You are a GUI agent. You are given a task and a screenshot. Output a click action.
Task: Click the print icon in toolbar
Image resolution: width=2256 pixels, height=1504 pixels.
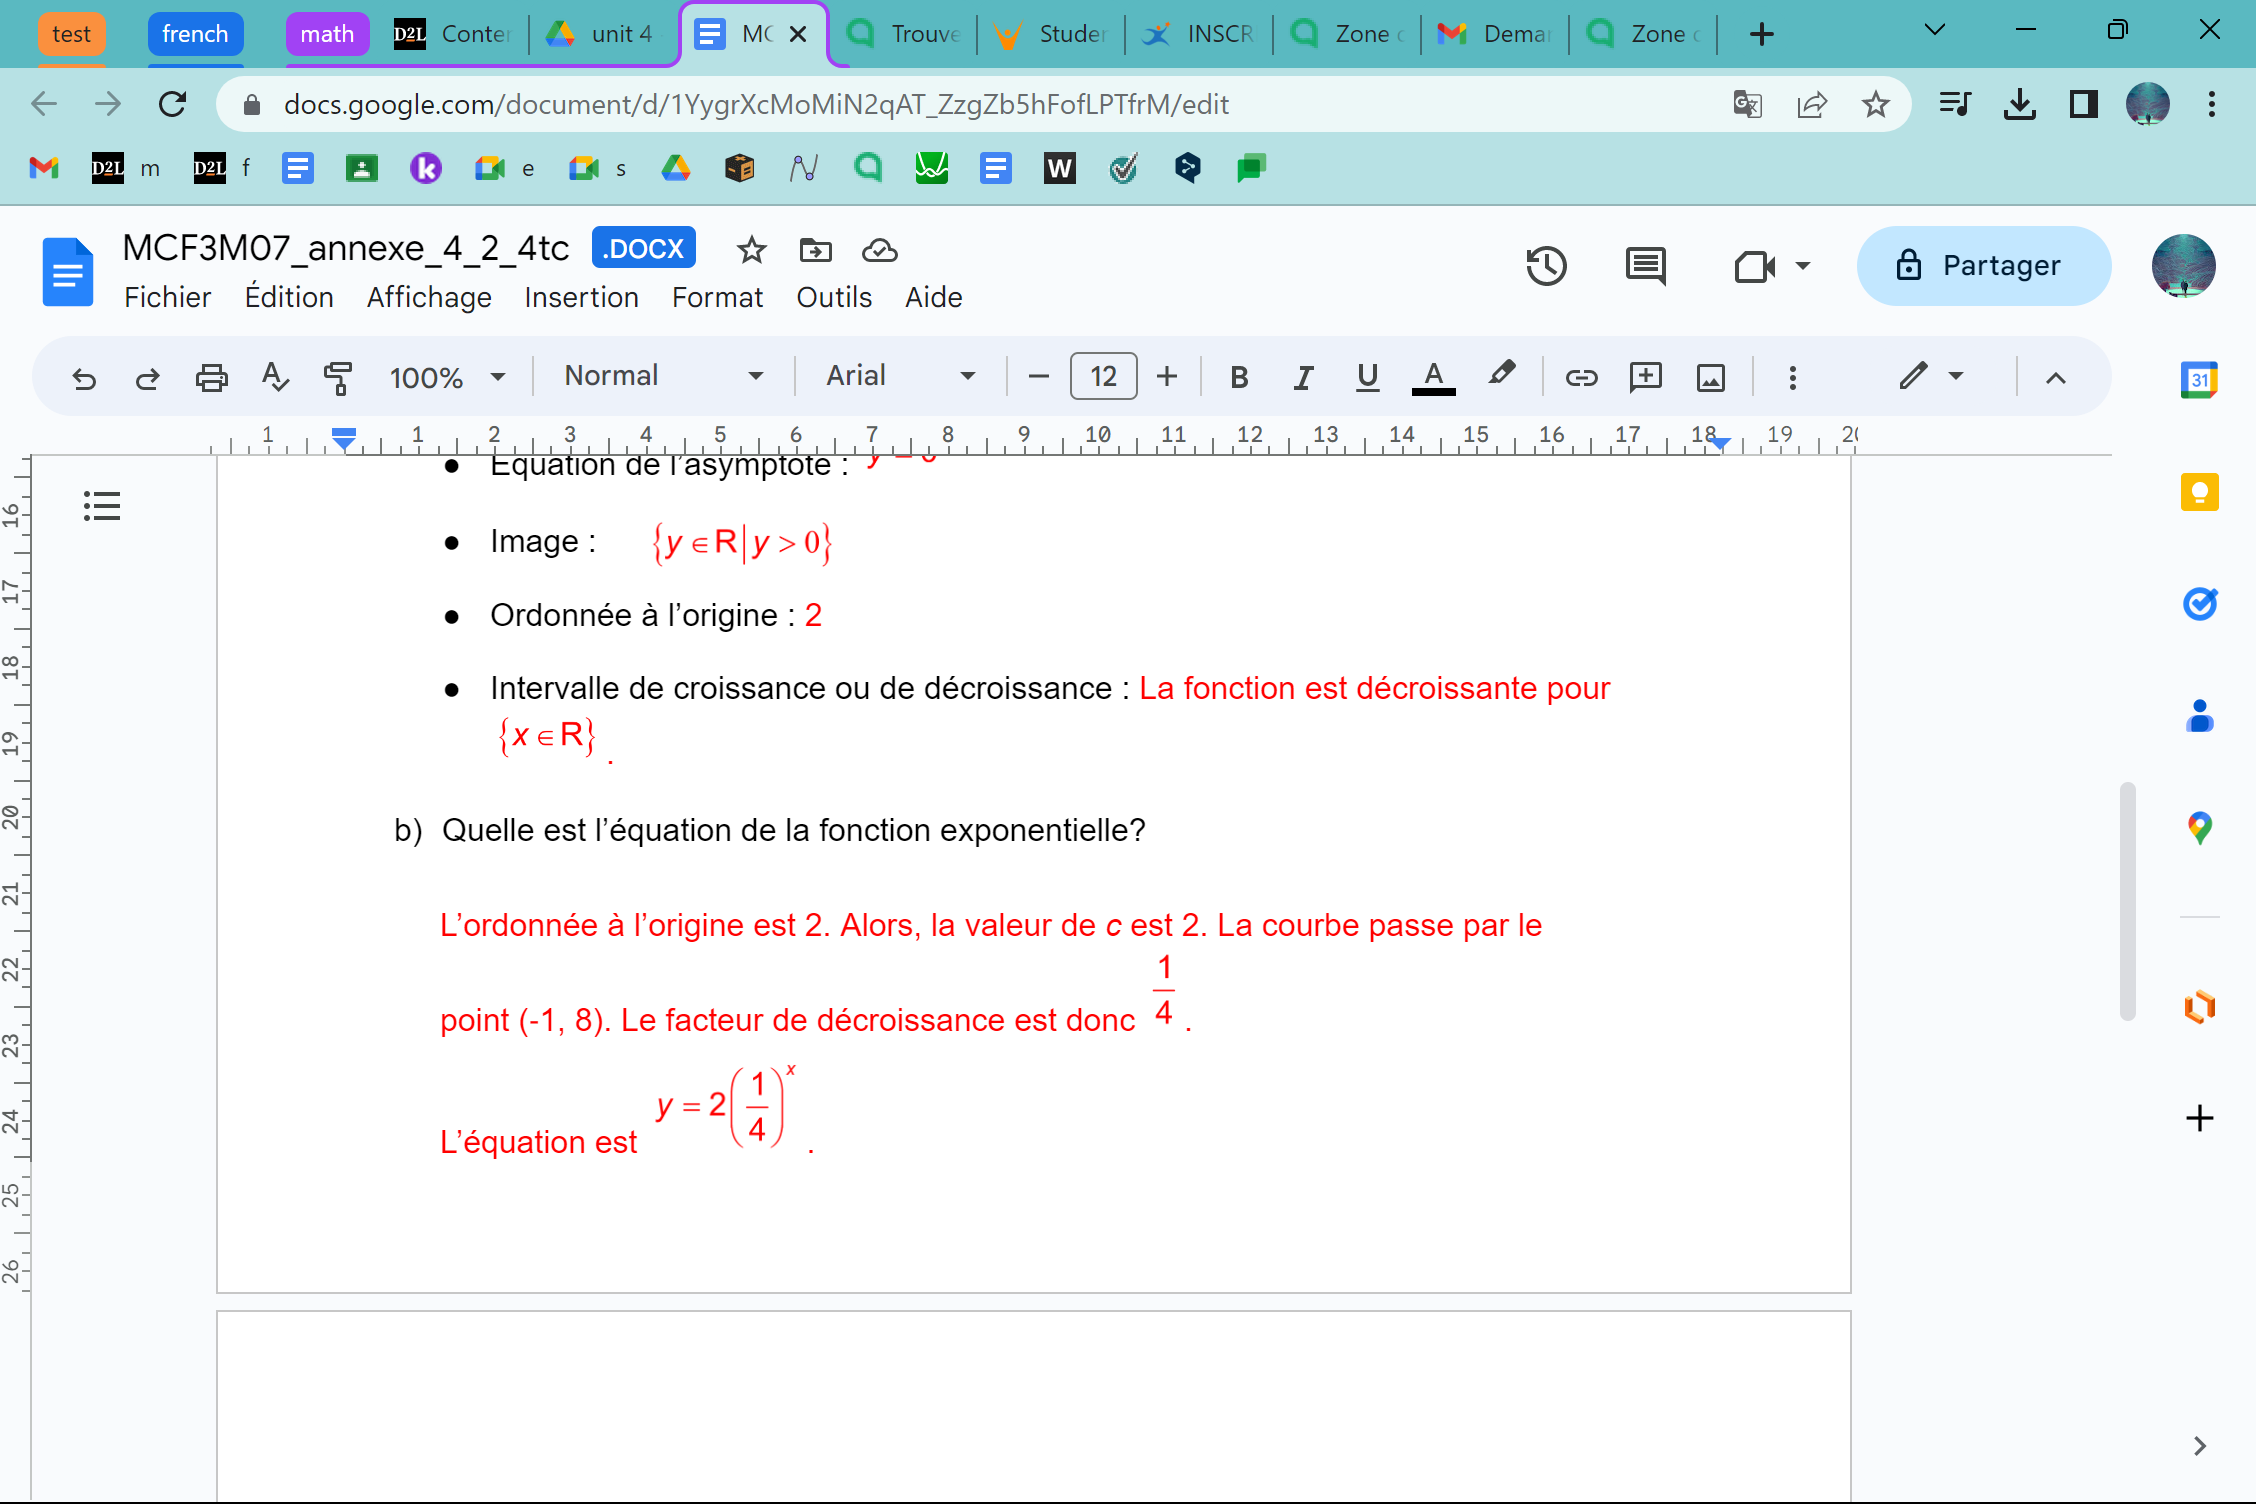[x=211, y=377]
